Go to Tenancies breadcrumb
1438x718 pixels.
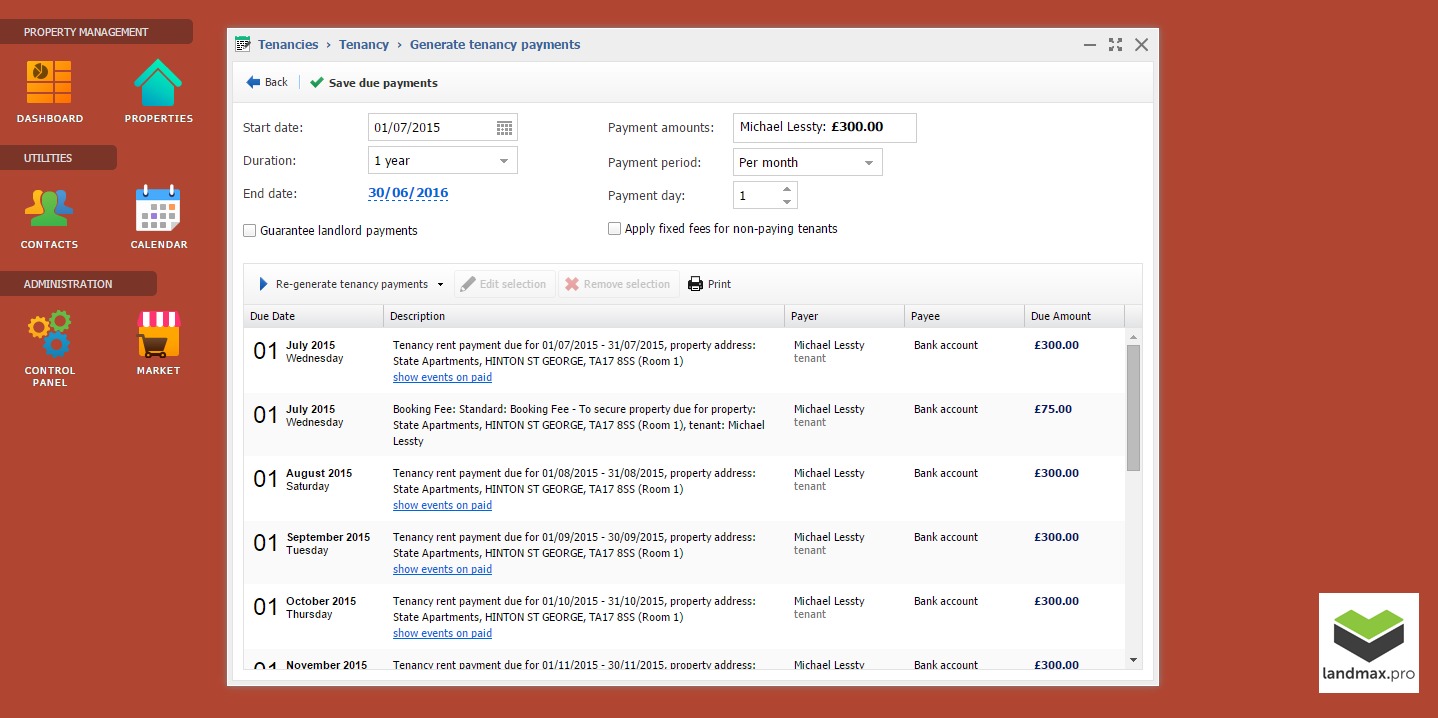tap(288, 45)
